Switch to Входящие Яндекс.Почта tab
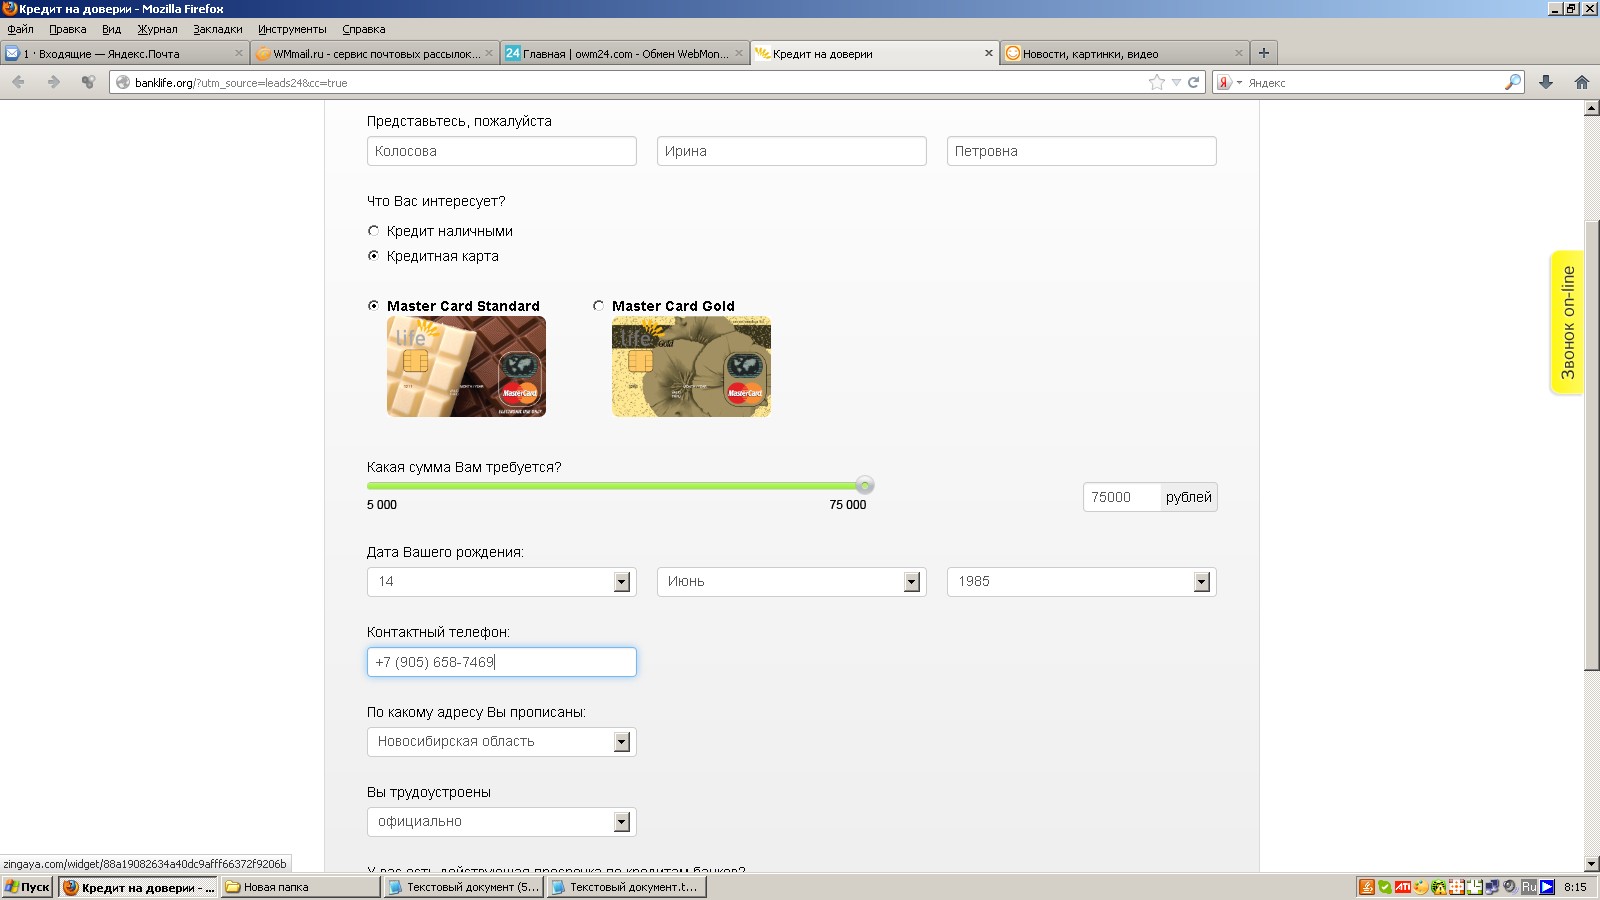This screenshot has width=1600, height=900. point(125,53)
